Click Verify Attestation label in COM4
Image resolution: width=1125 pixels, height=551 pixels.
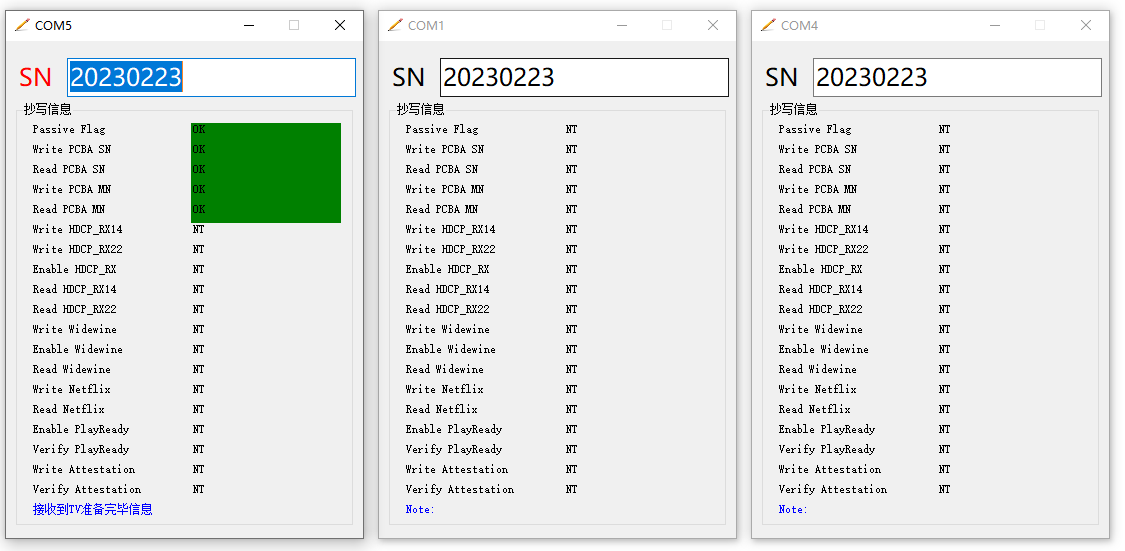tap(832, 489)
